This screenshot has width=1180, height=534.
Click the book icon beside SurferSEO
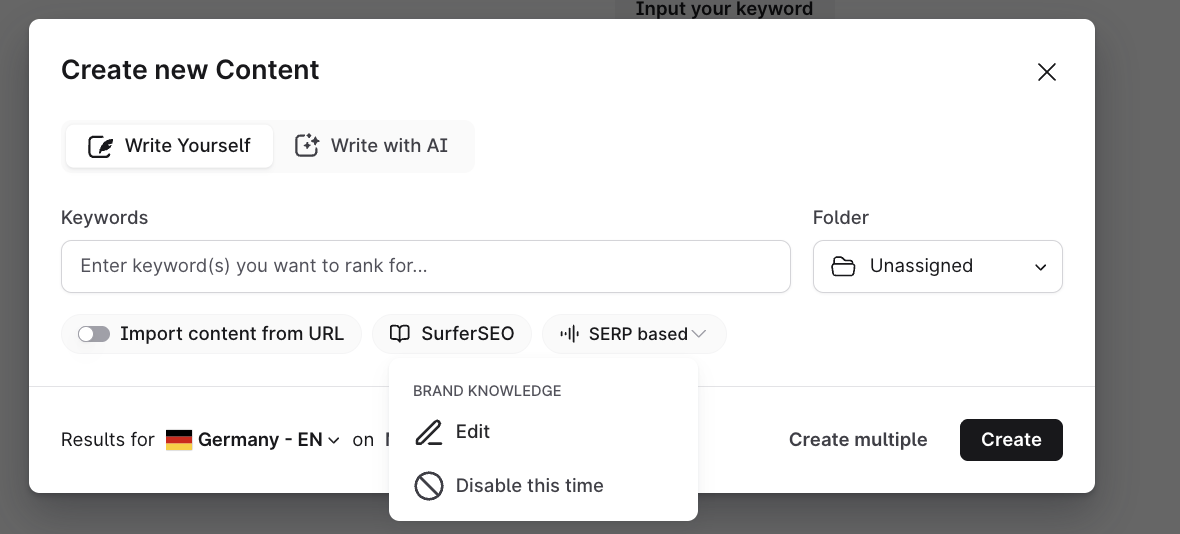(x=400, y=334)
